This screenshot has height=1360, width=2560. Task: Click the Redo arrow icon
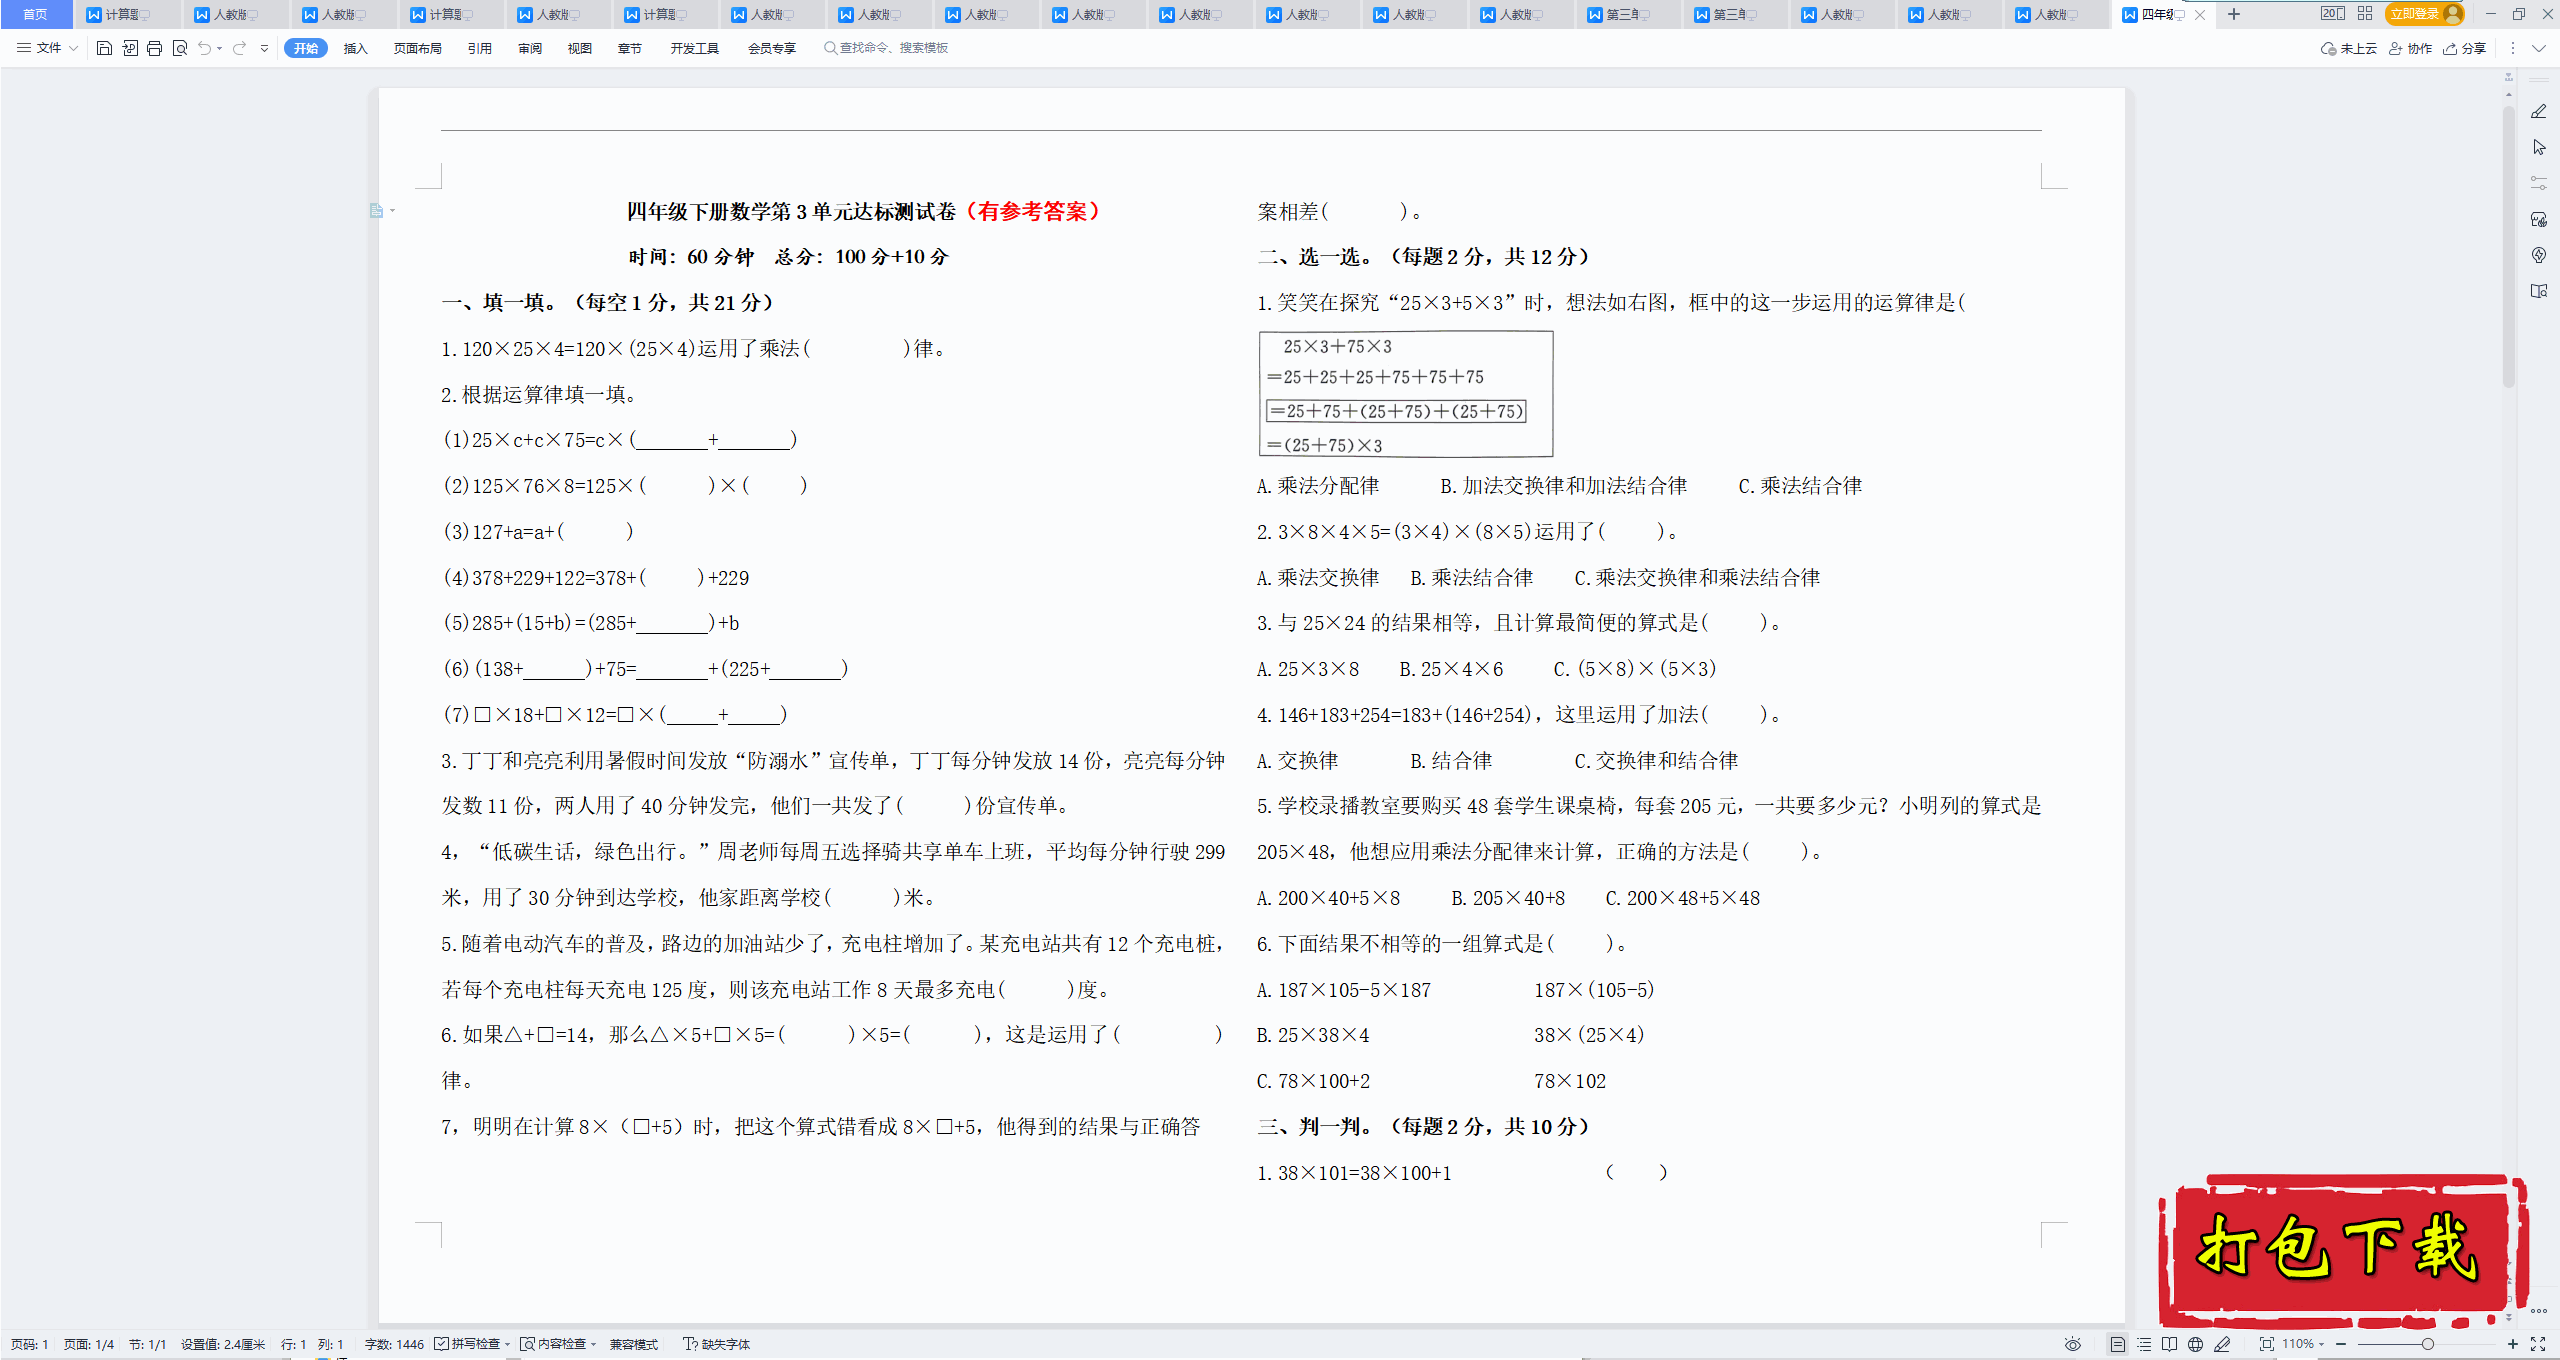coord(239,48)
